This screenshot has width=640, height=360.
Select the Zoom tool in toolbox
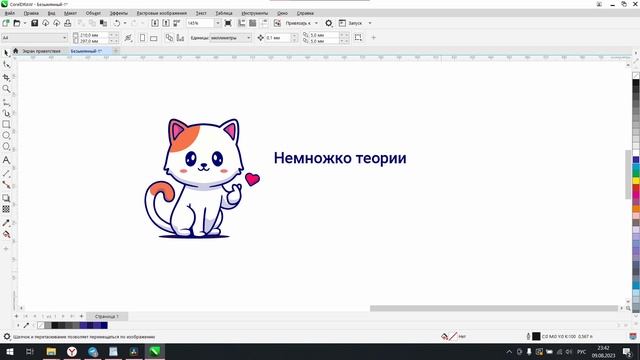tap(6, 89)
